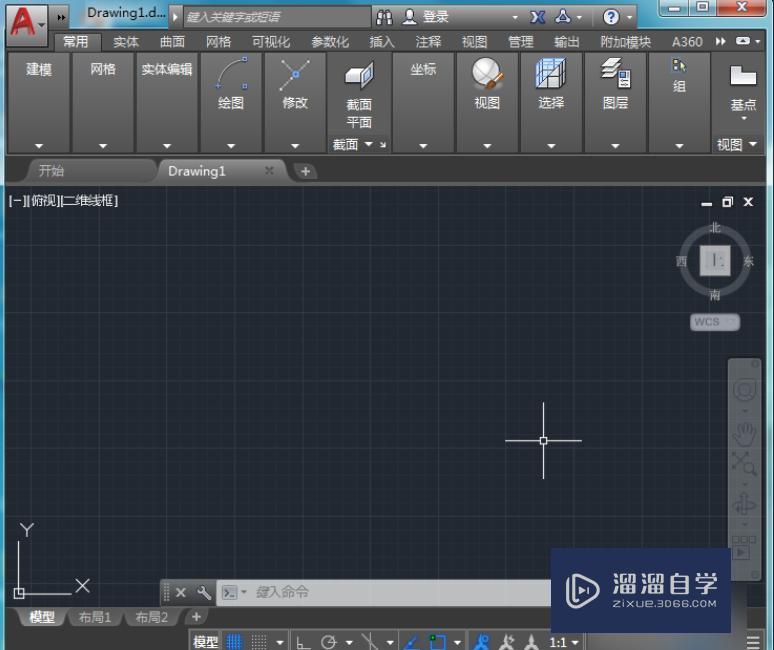
Task: Switch to the 布局1 layout tab
Action: coord(95,617)
